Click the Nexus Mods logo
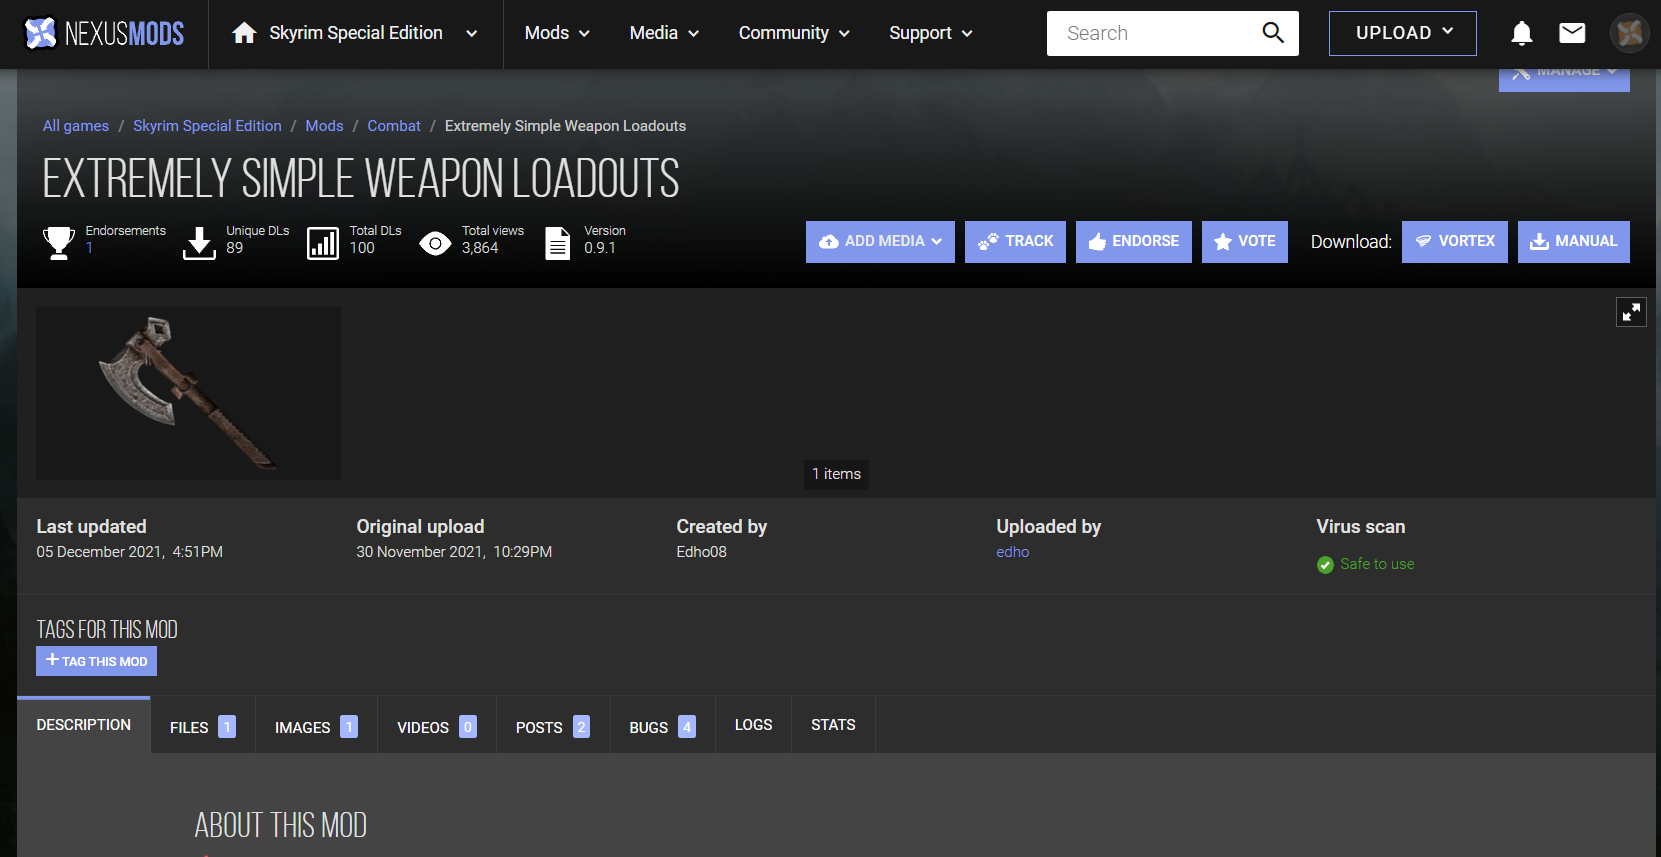The height and width of the screenshot is (857, 1661). (104, 34)
